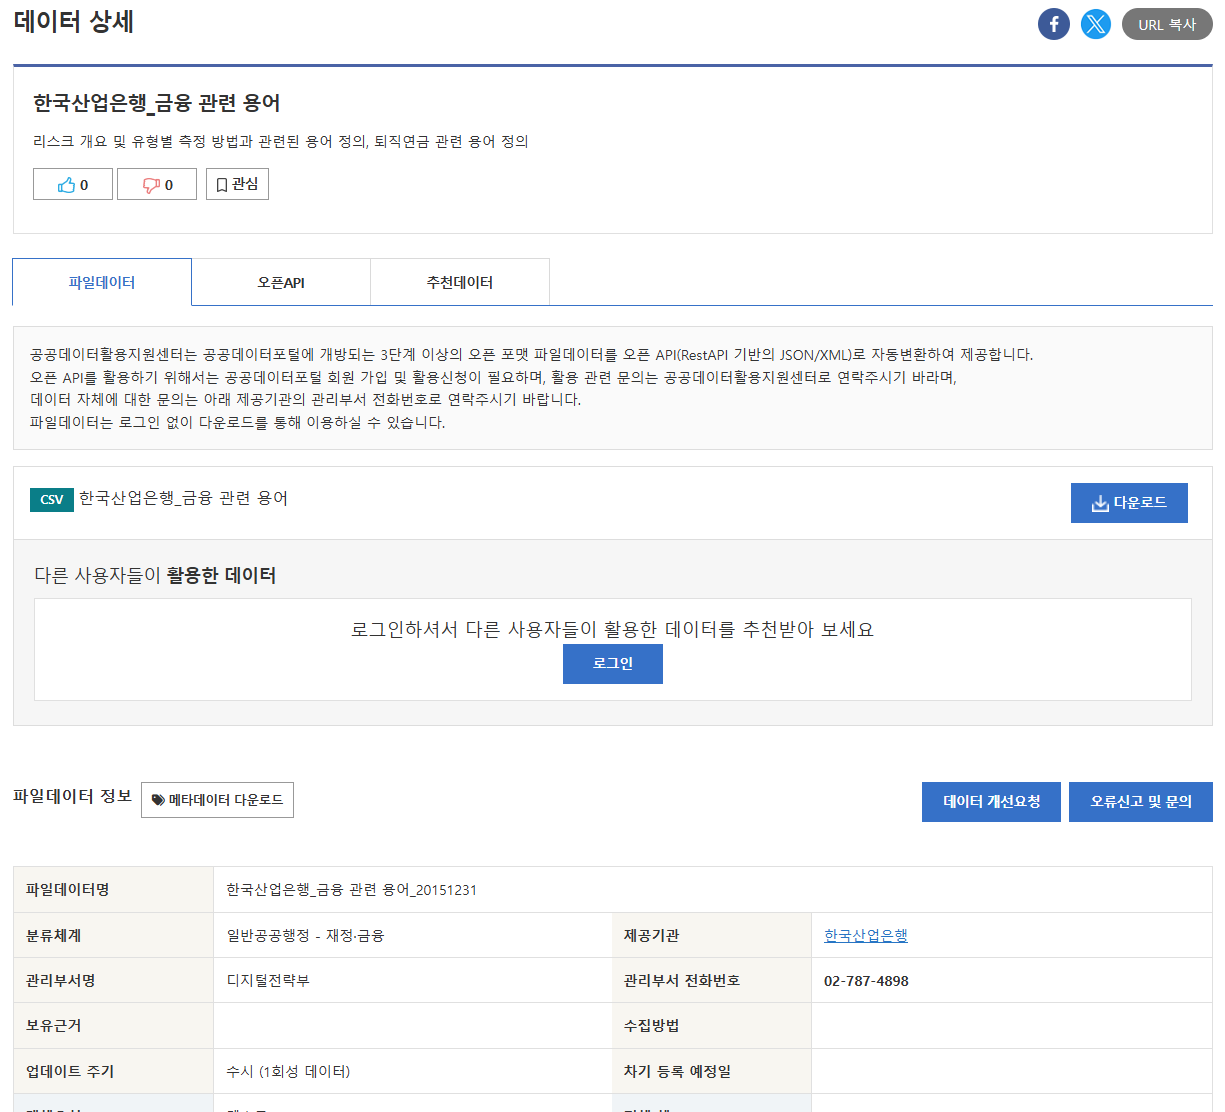Click the 제공기관 row label
Image resolution: width=1225 pixels, height=1112 pixels.
tap(651, 935)
